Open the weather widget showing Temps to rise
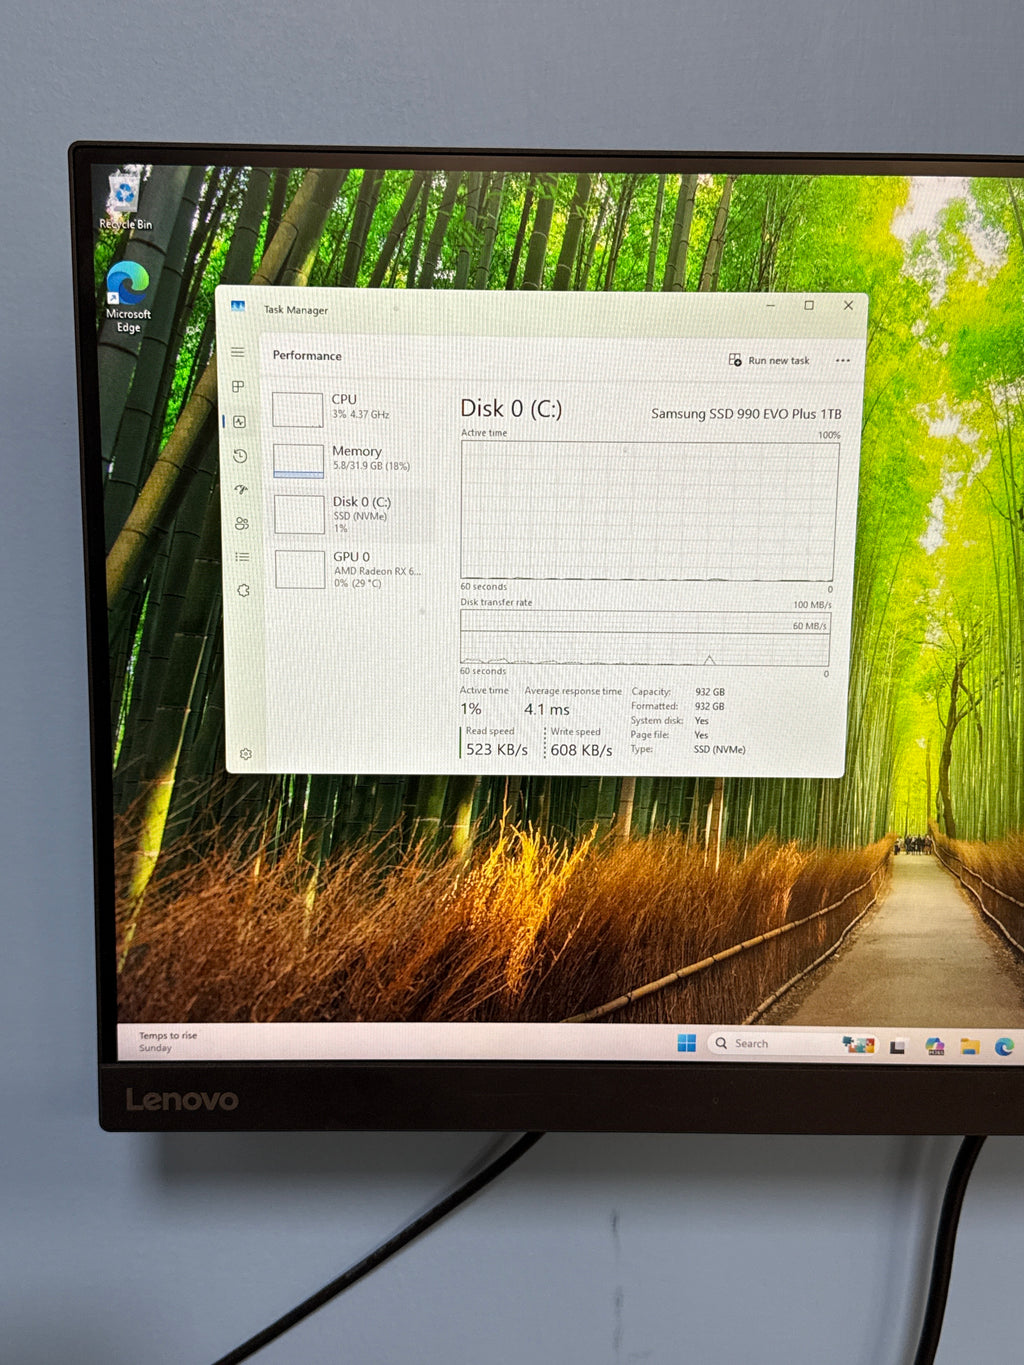1024x1365 pixels. point(168,1042)
